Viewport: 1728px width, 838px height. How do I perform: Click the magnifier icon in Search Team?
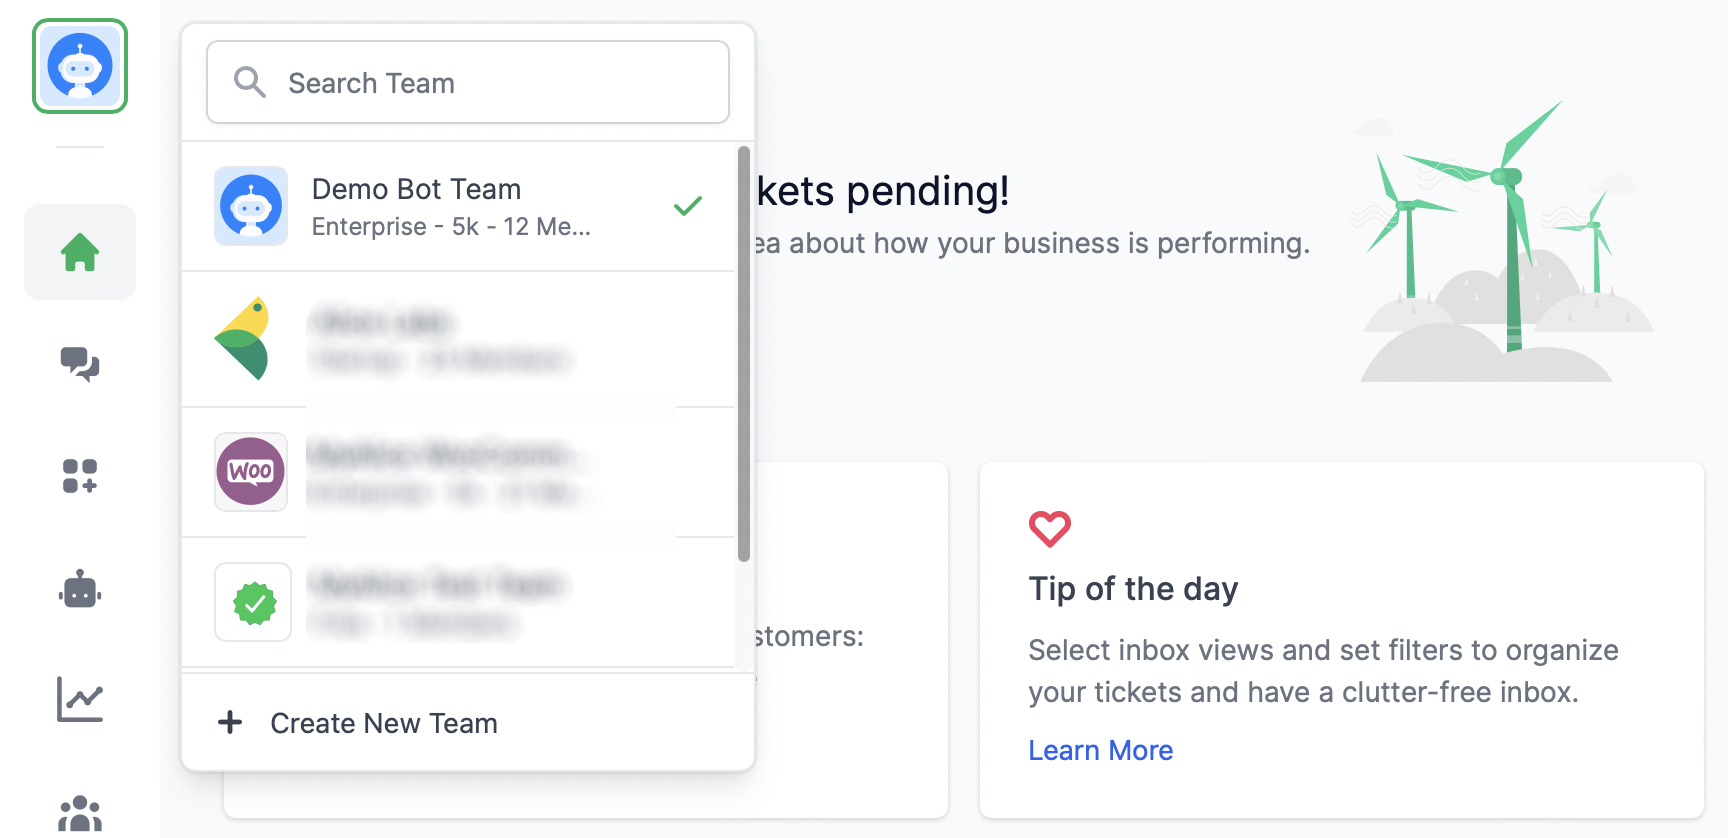point(249,82)
